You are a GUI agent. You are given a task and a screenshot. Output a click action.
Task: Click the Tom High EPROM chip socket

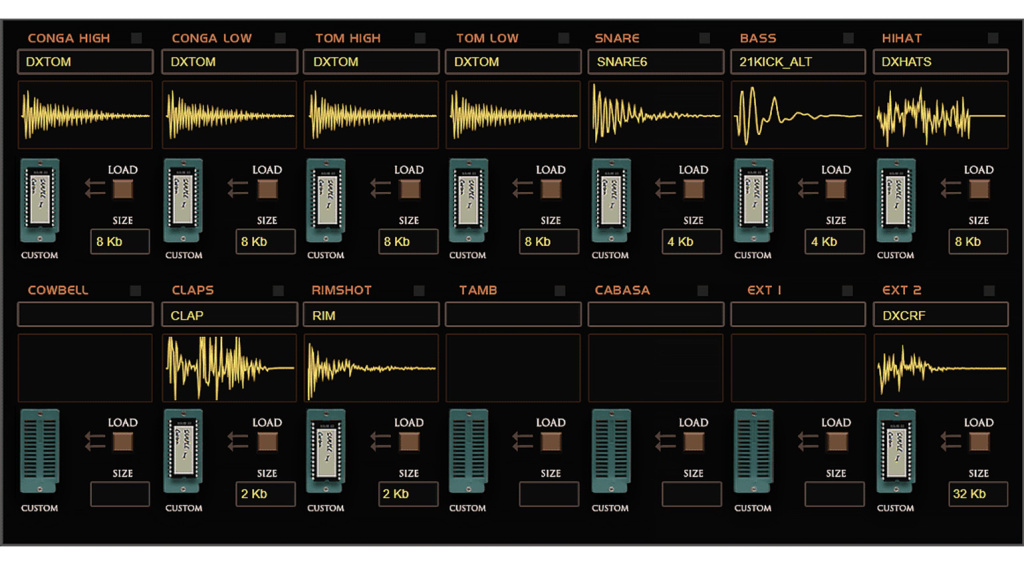326,201
